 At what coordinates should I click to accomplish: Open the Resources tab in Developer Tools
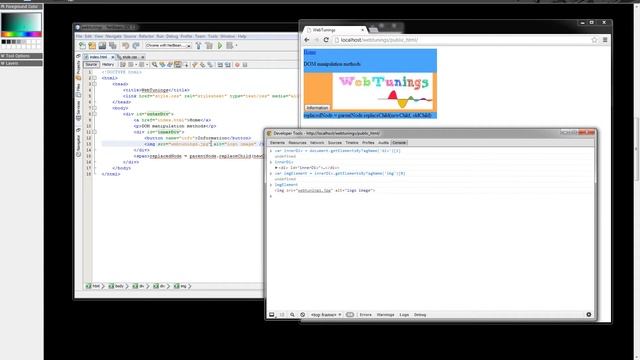click(x=297, y=143)
